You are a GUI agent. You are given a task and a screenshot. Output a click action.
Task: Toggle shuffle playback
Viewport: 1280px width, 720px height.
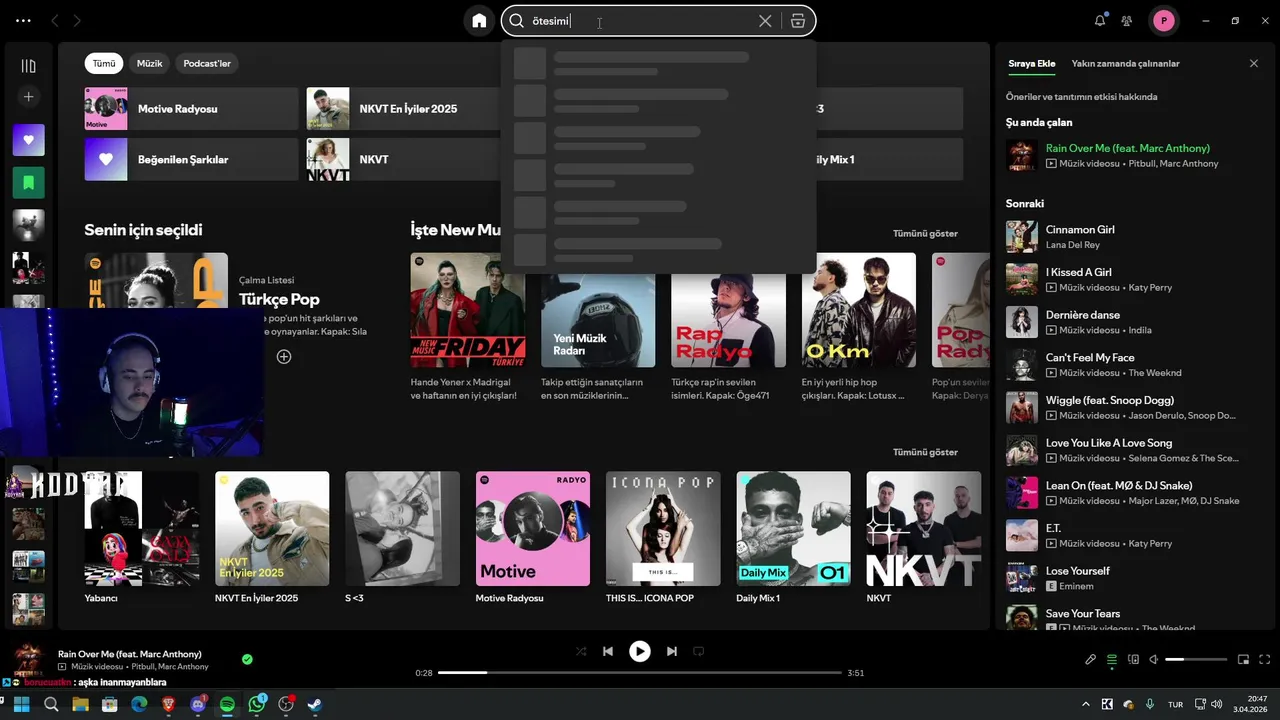[581, 651]
